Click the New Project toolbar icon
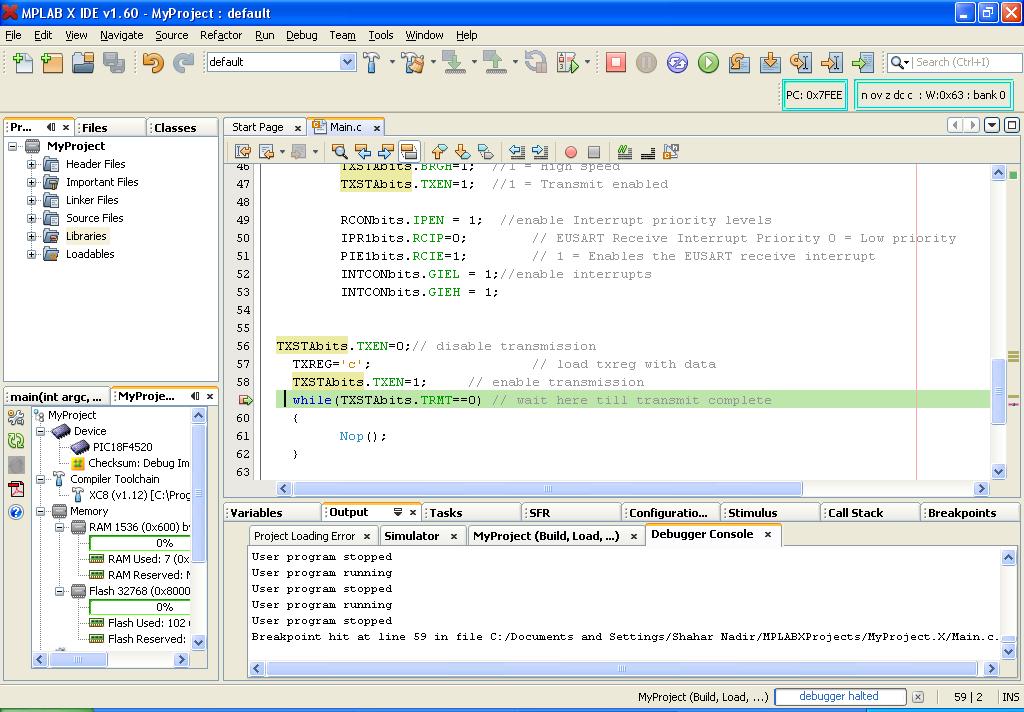This screenshot has height=712, width=1024. 52,62
